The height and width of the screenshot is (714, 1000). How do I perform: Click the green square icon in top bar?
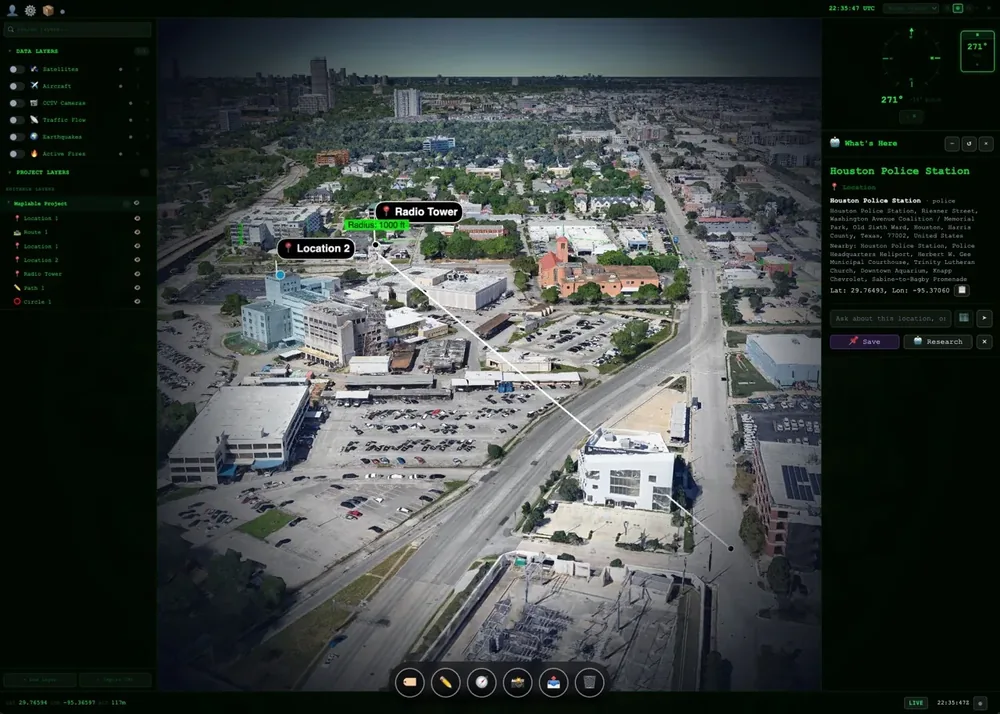pyautogui.click(x=957, y=8)
